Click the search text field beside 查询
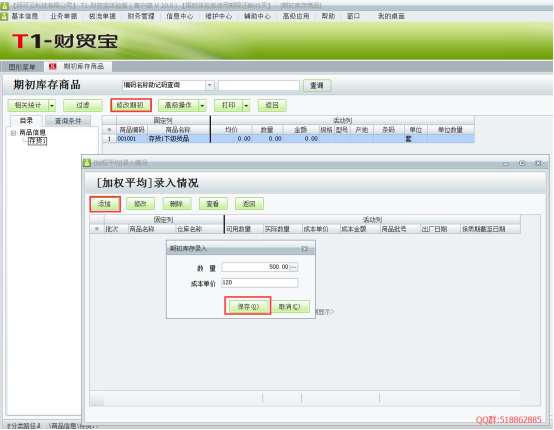Image resolution: width=554 pixels, height=430 pixels. (259, 86)
